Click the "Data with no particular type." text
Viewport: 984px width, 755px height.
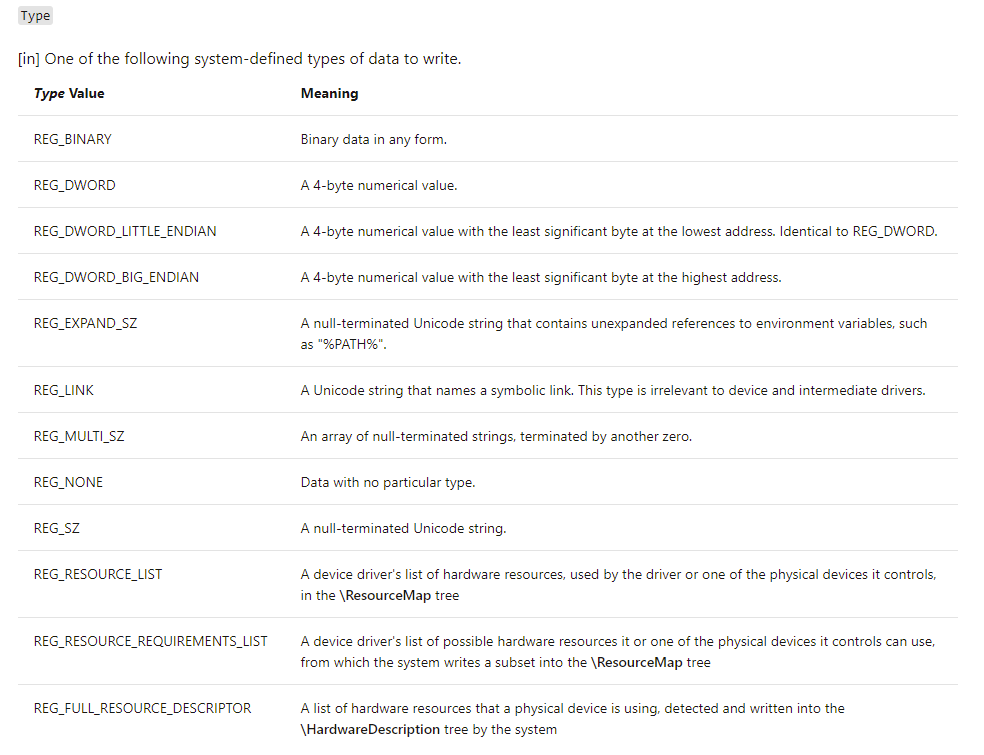[x=388, y=482]
